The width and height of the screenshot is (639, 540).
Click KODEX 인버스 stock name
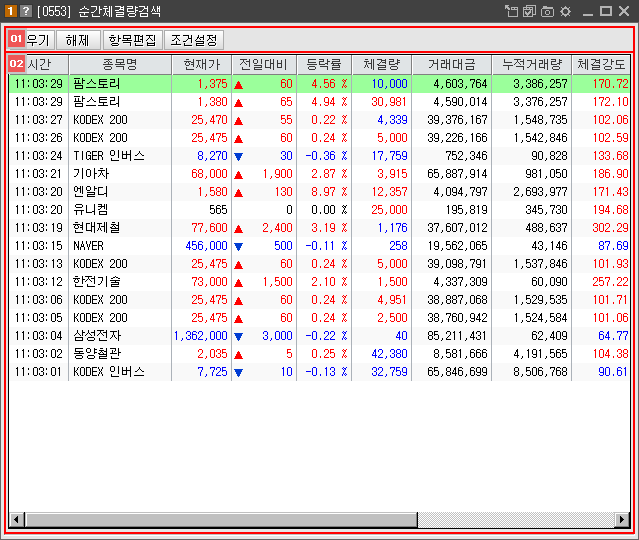point(109,372)
